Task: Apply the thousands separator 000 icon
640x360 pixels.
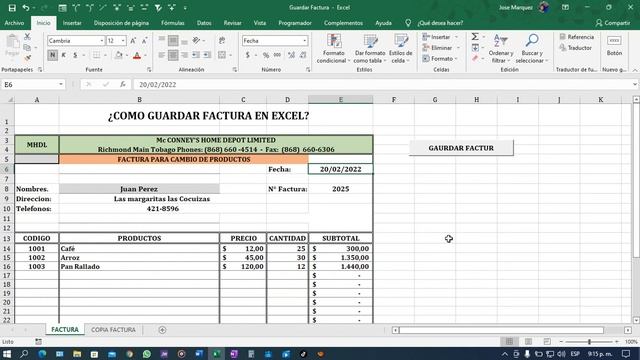Action: [278, 55]
